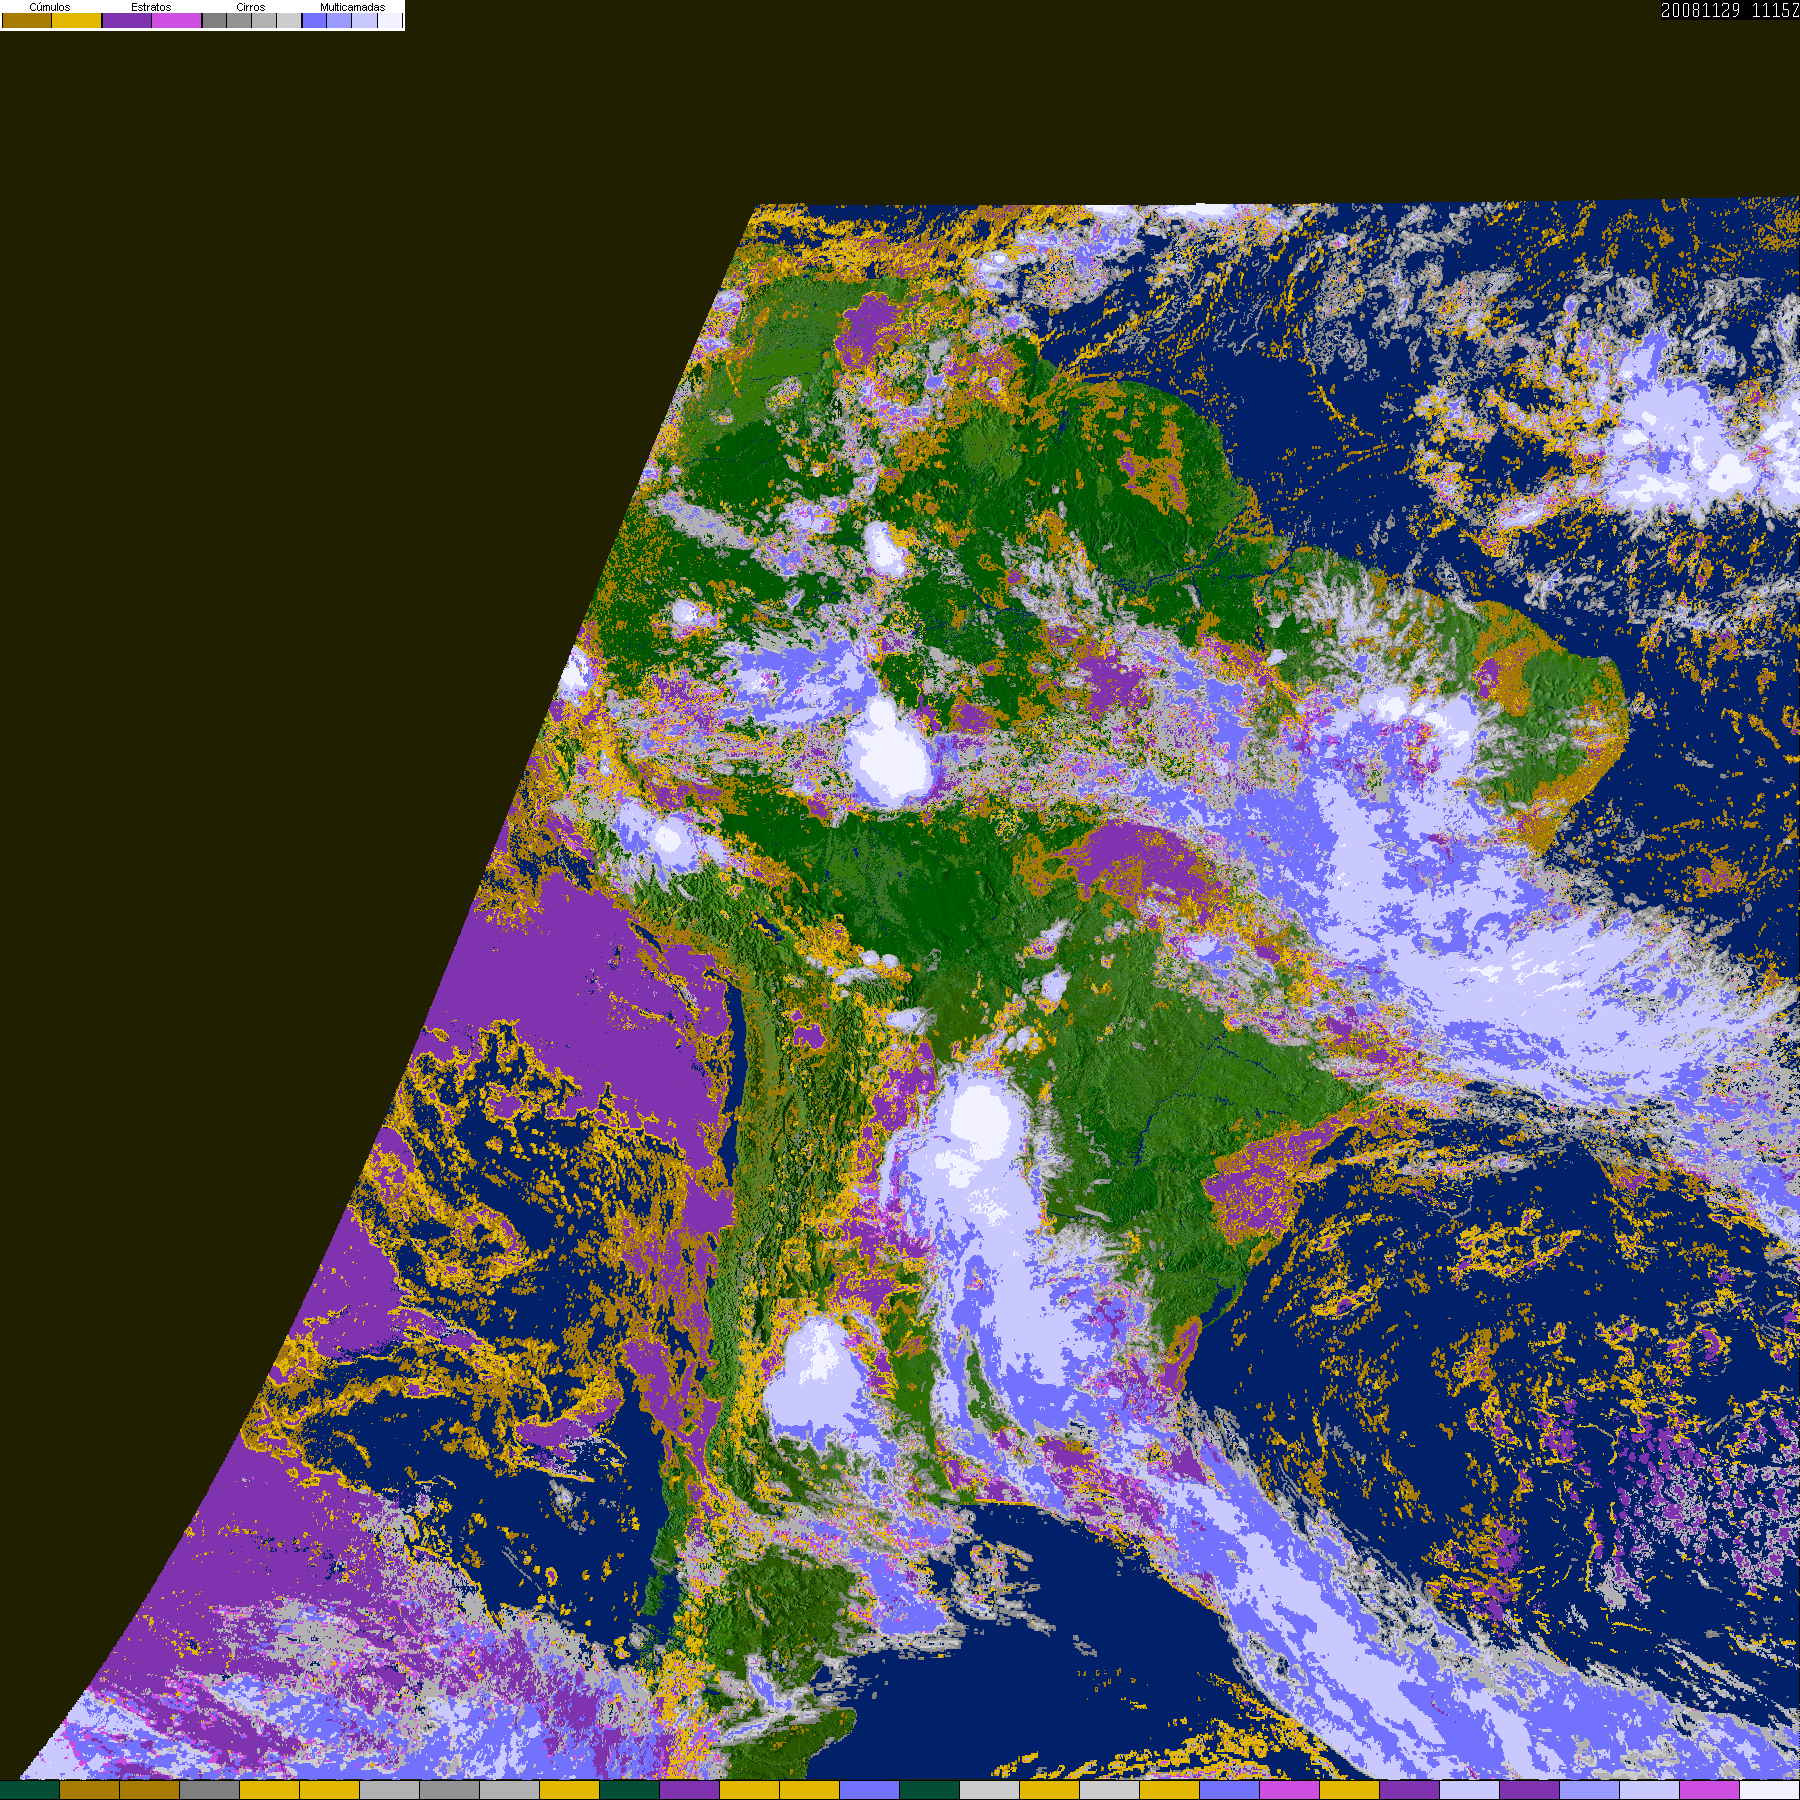Screen dimensions: 1800x1800
Task: Choose the second-darkest grey Cirros swatch
Action: tap(239, 20)
